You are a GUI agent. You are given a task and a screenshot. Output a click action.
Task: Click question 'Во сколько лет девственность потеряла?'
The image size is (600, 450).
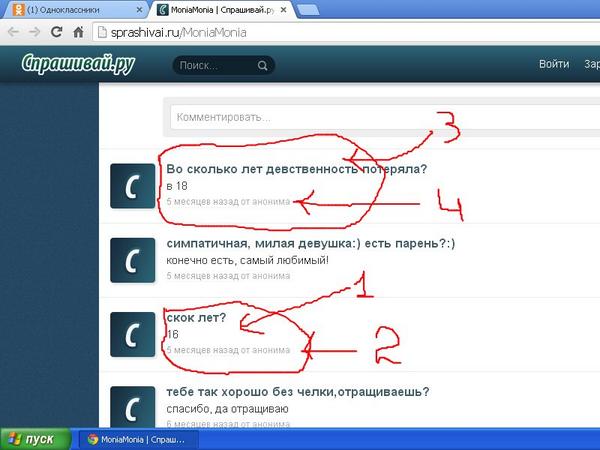pyautogui.click(x=297, y=169)
